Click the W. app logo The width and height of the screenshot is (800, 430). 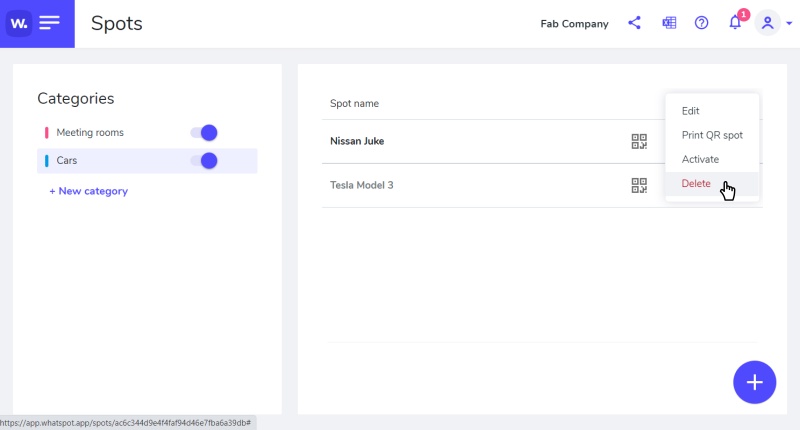(19, 23)
